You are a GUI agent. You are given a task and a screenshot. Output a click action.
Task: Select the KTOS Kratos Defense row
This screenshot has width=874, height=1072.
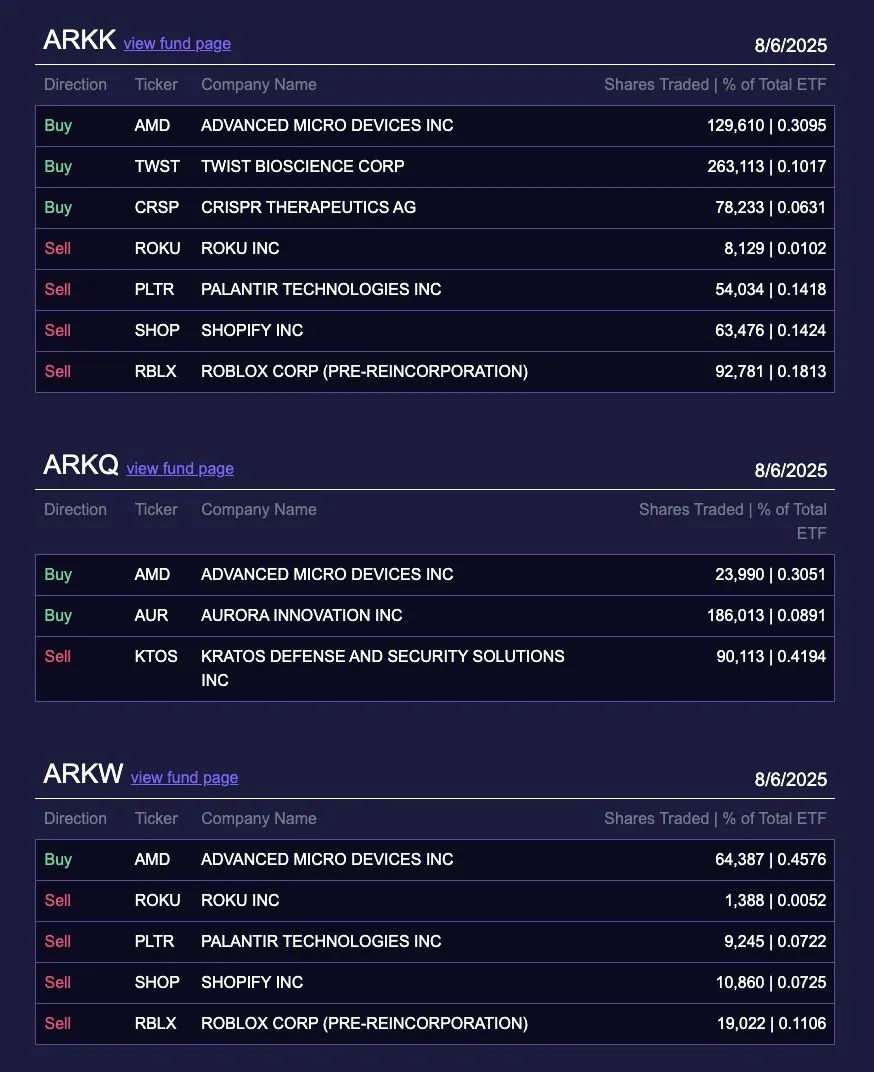(x=435, y=669)
